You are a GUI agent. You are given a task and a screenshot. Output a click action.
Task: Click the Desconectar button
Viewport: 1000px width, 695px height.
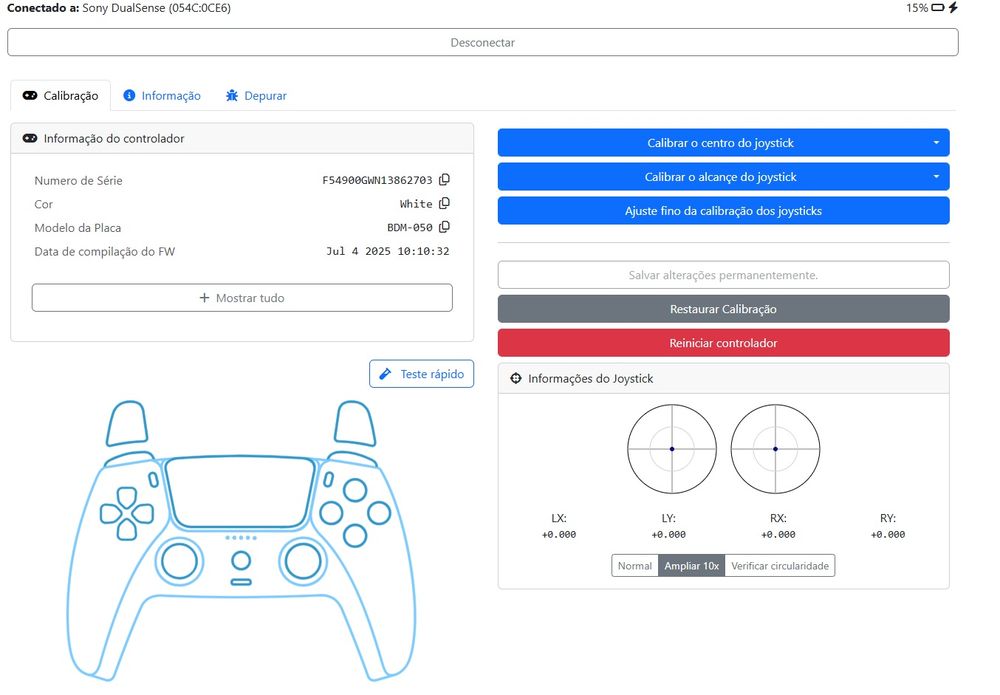coord(483,42)
